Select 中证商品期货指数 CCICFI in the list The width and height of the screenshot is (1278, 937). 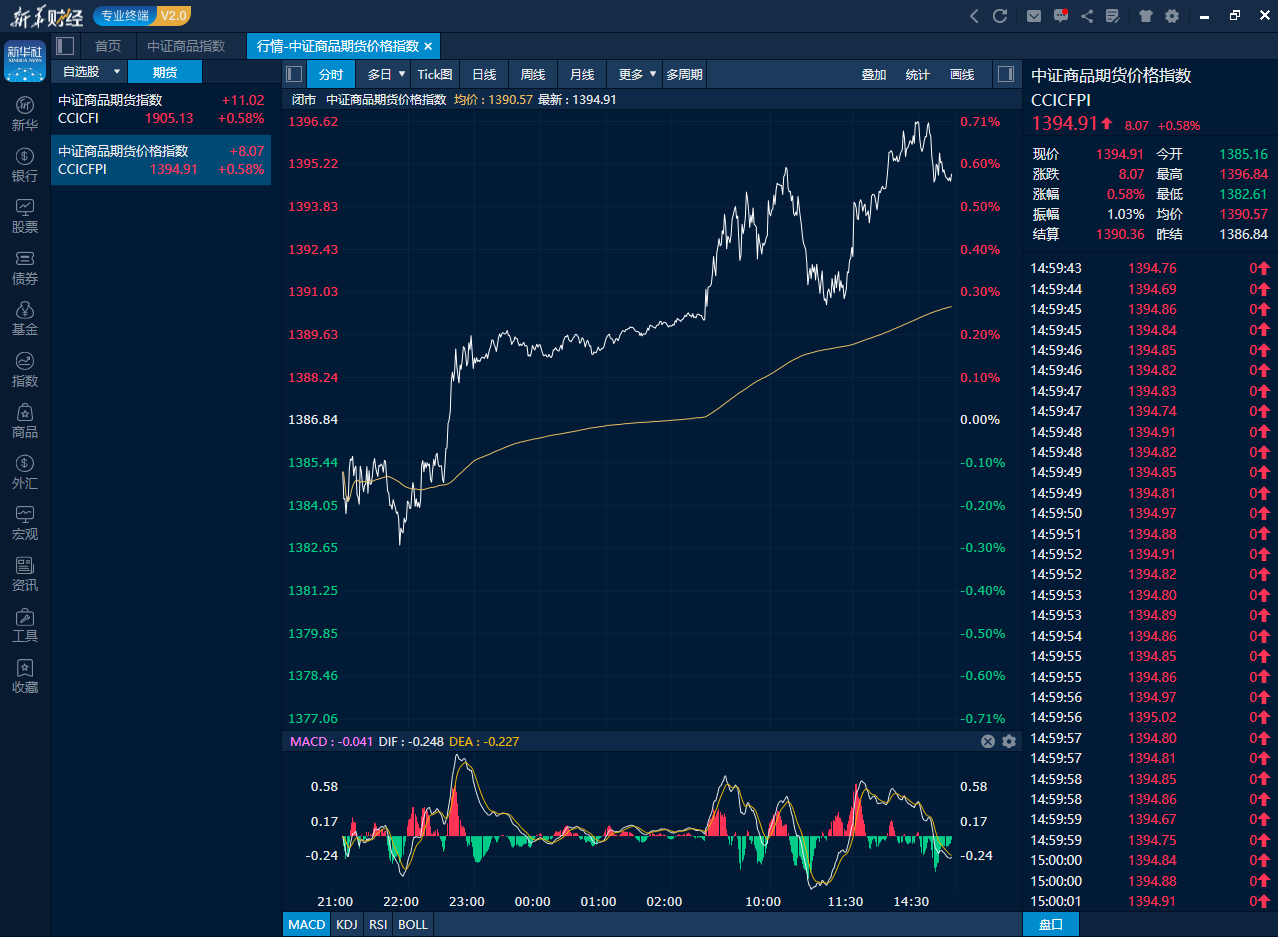pos(161,109)
